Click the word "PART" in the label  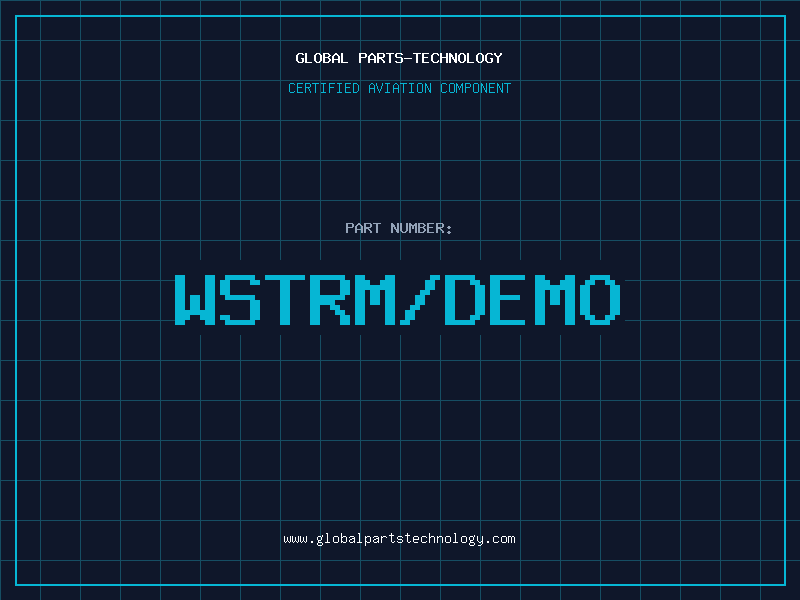[363, 228]
